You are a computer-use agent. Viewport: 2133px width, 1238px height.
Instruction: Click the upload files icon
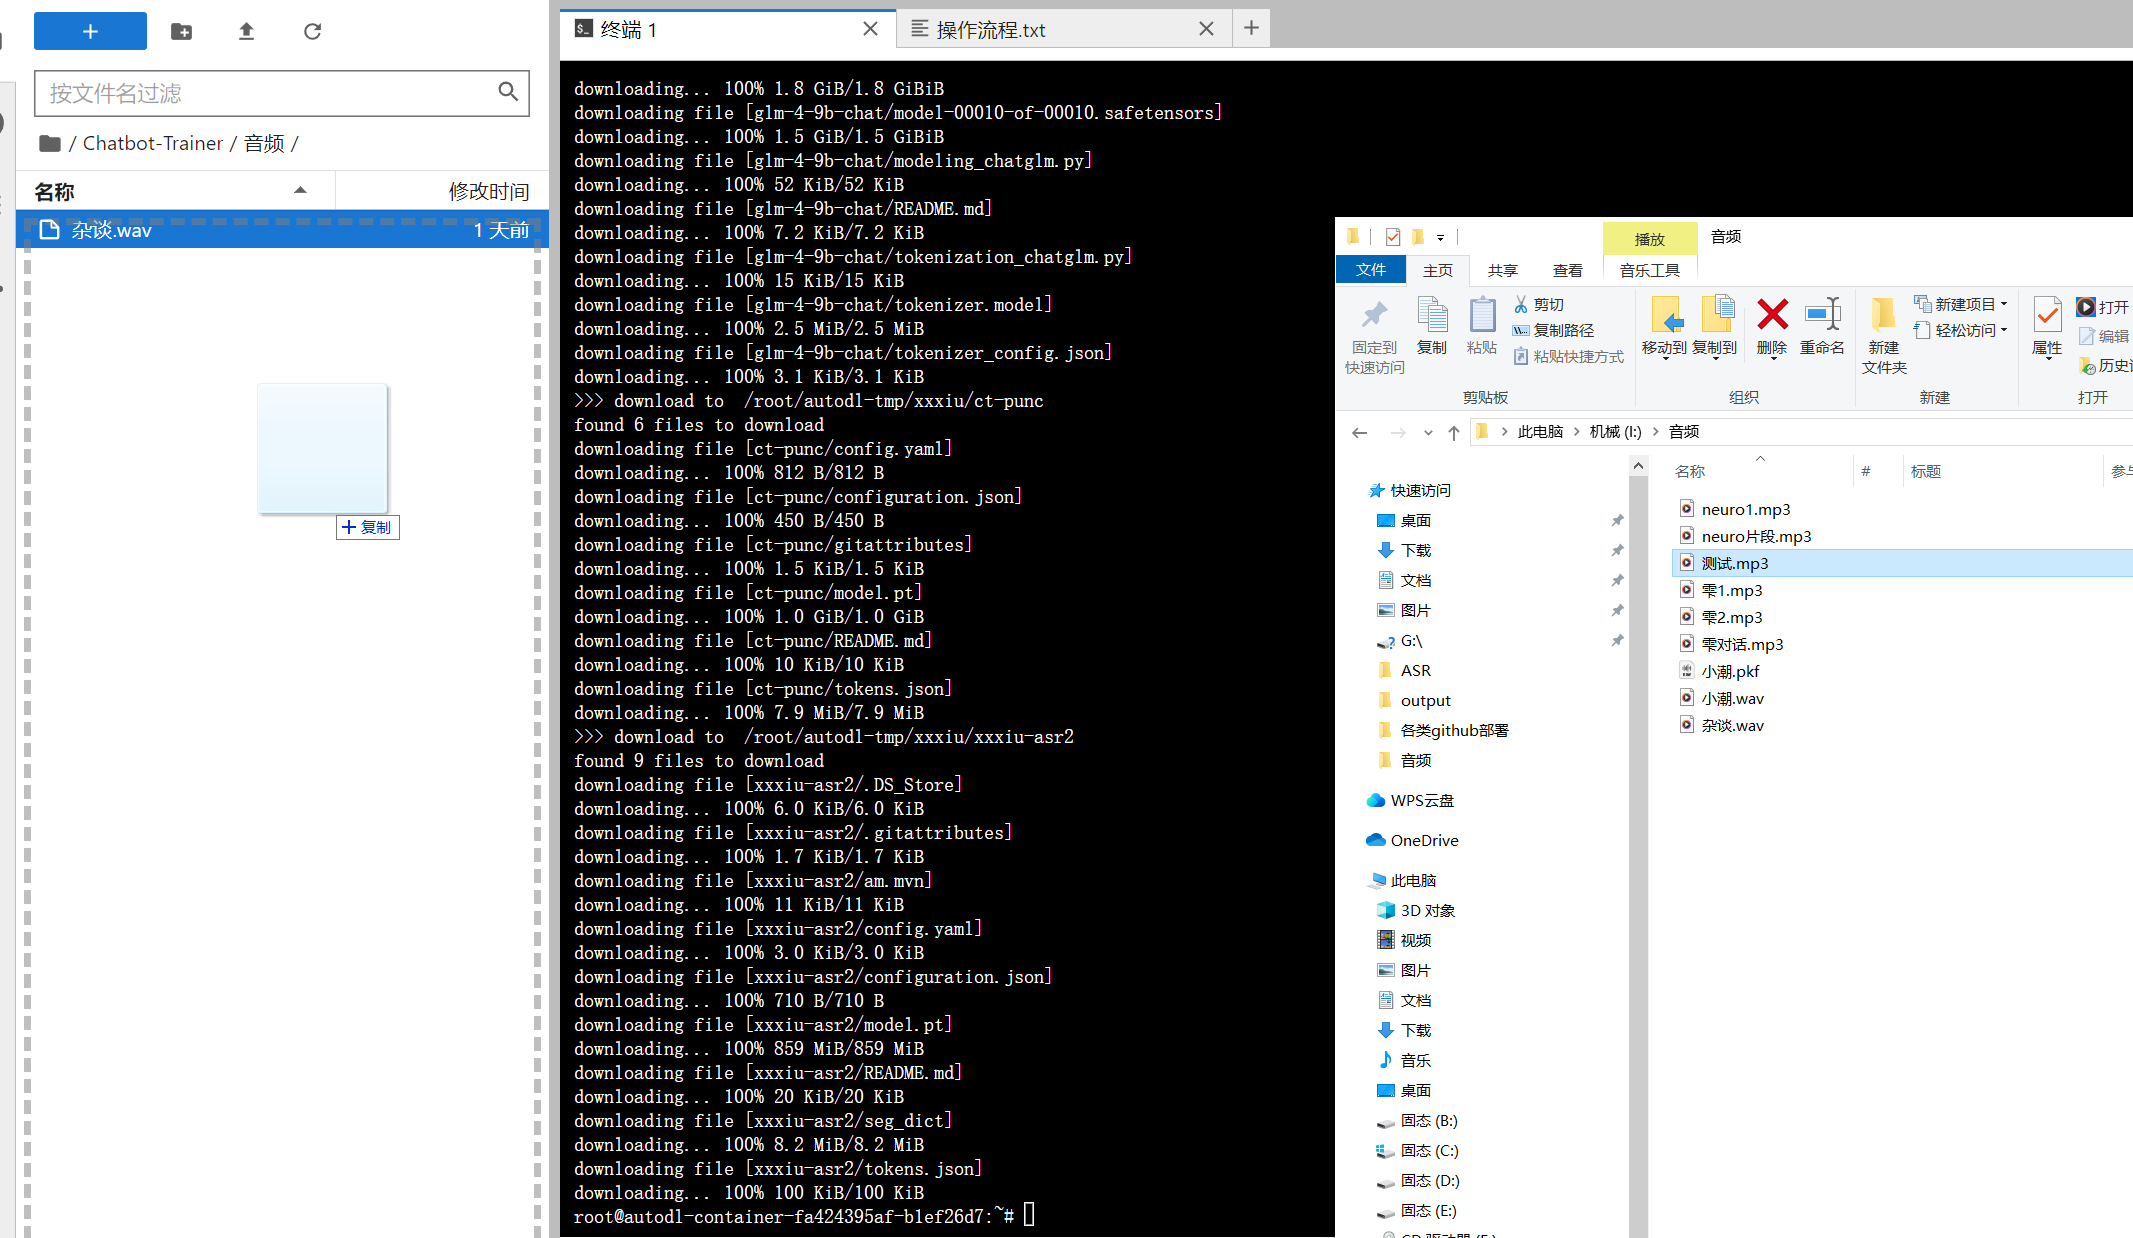click(246, 32)
